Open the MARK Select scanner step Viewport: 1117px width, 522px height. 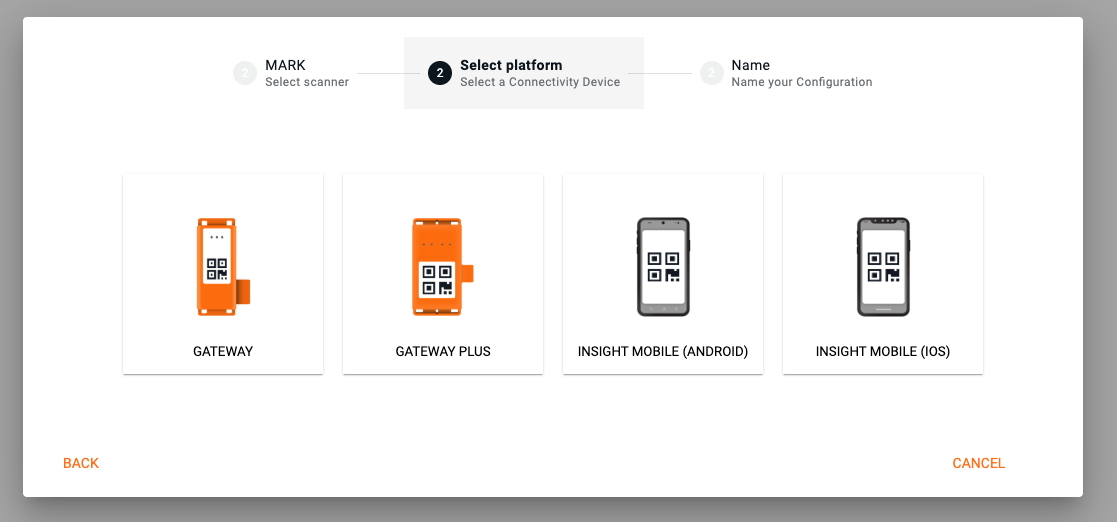(291, 73)
